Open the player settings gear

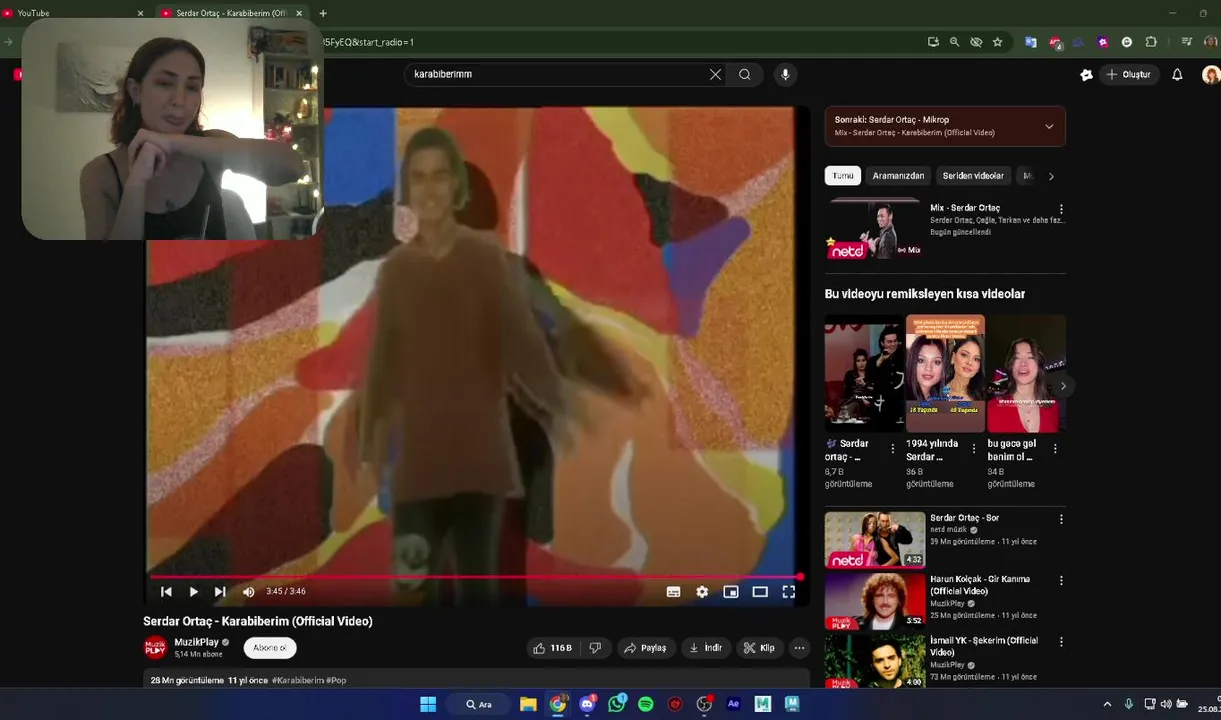point(702,592)
